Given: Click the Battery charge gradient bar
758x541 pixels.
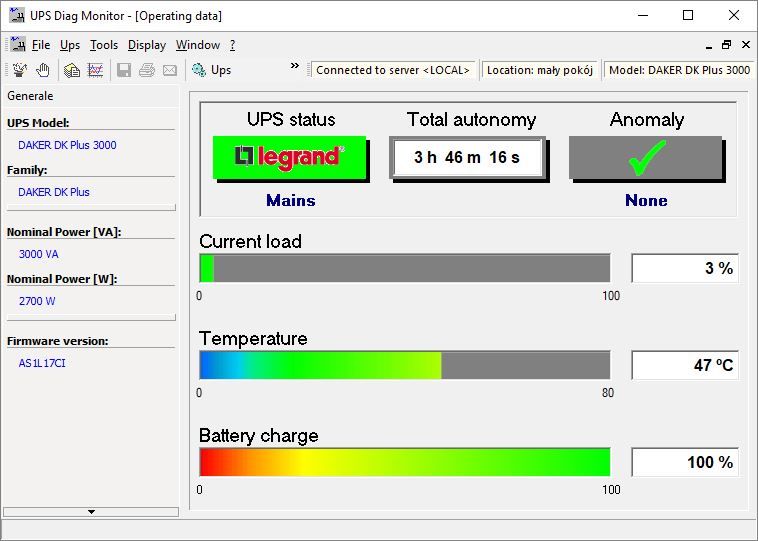Looking at the screenshot, I should click(x=405, y=462).
